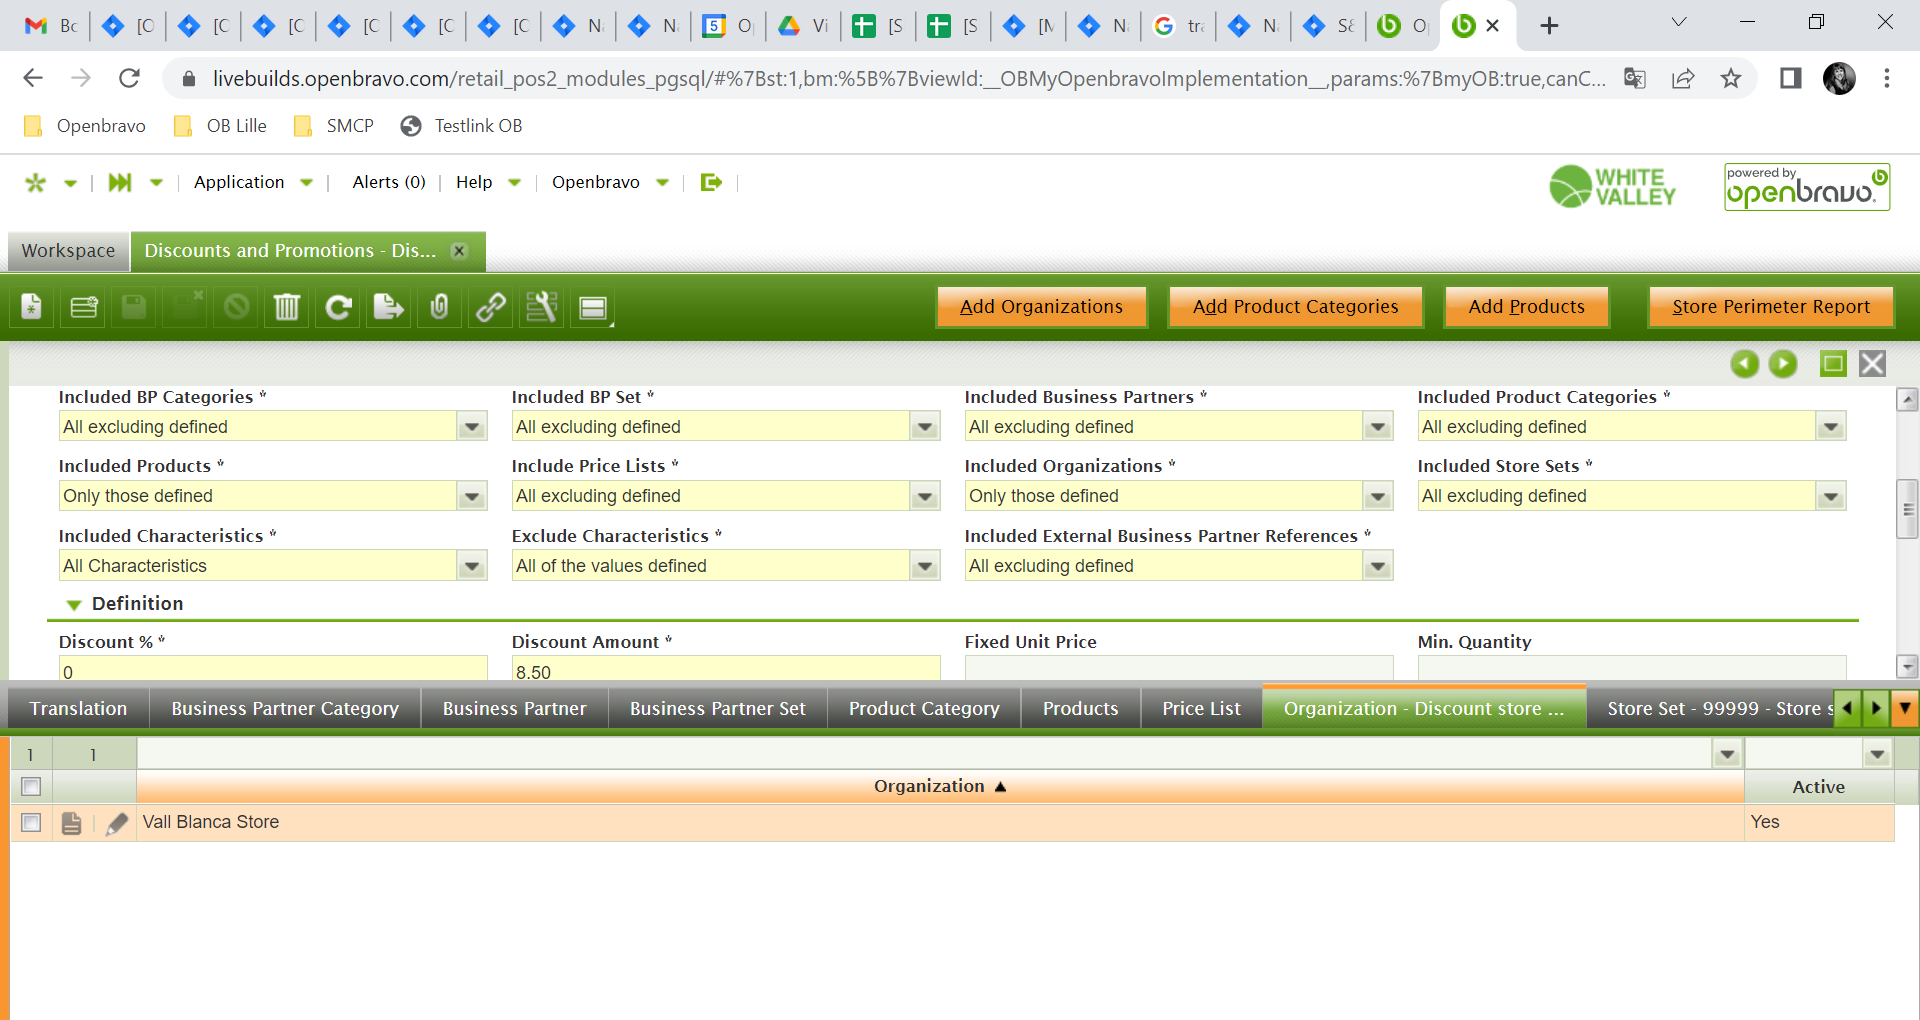Click the form's vertical scrollbar handle

[1907, 509]
